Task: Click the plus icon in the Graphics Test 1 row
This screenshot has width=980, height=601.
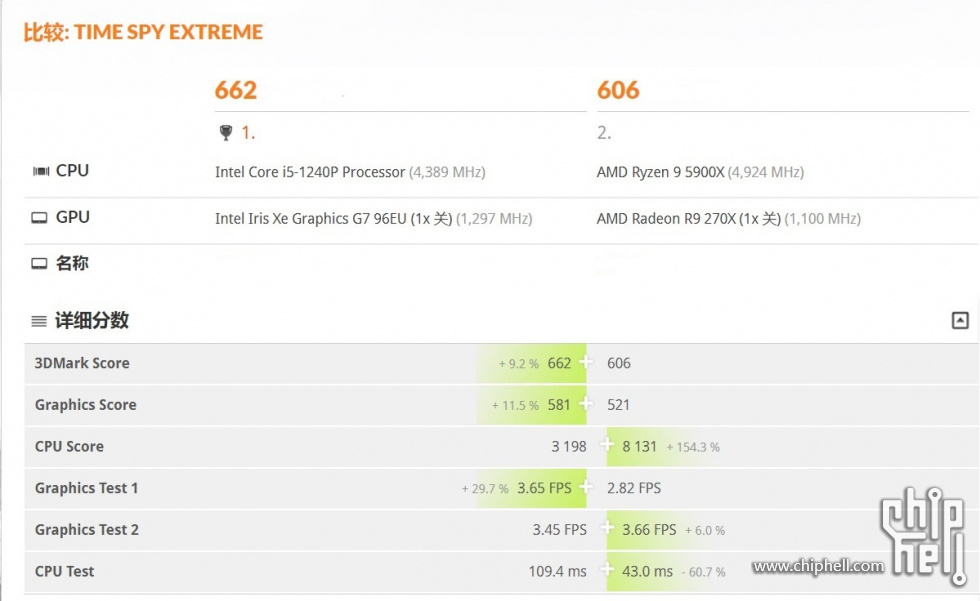Action: coord(586,486)
